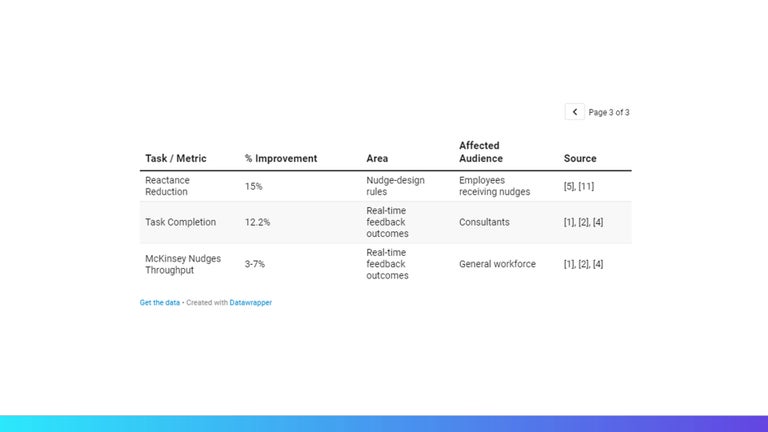Image resolution: width=768 pixels, height=432 pixels.
Task: Click the % Improvement column header
Action: pos(281,158)
